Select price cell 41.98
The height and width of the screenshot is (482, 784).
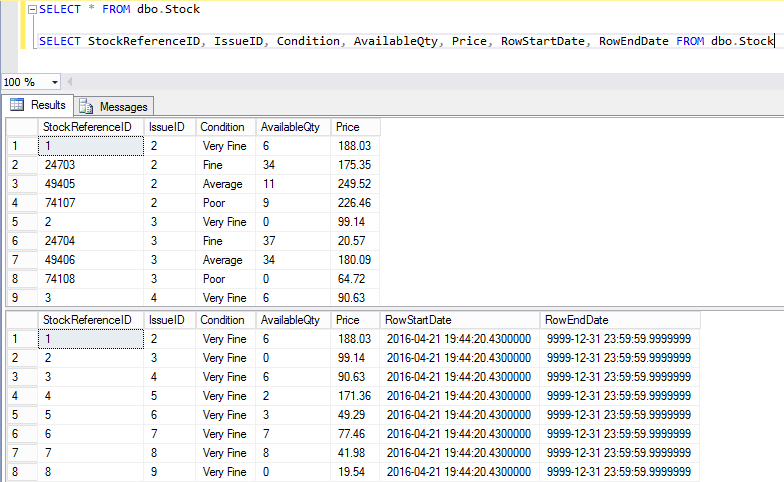pos(356,453)
